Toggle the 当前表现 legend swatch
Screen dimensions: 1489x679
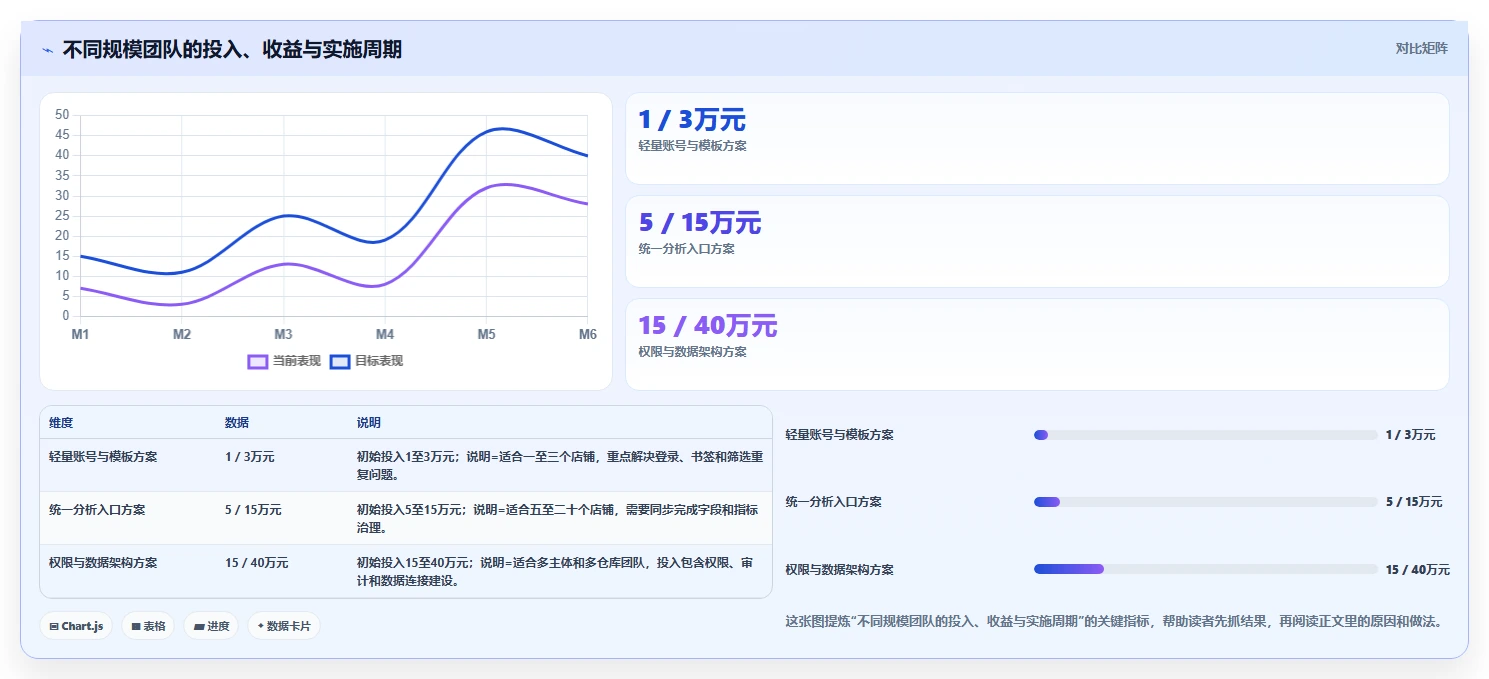258,361
